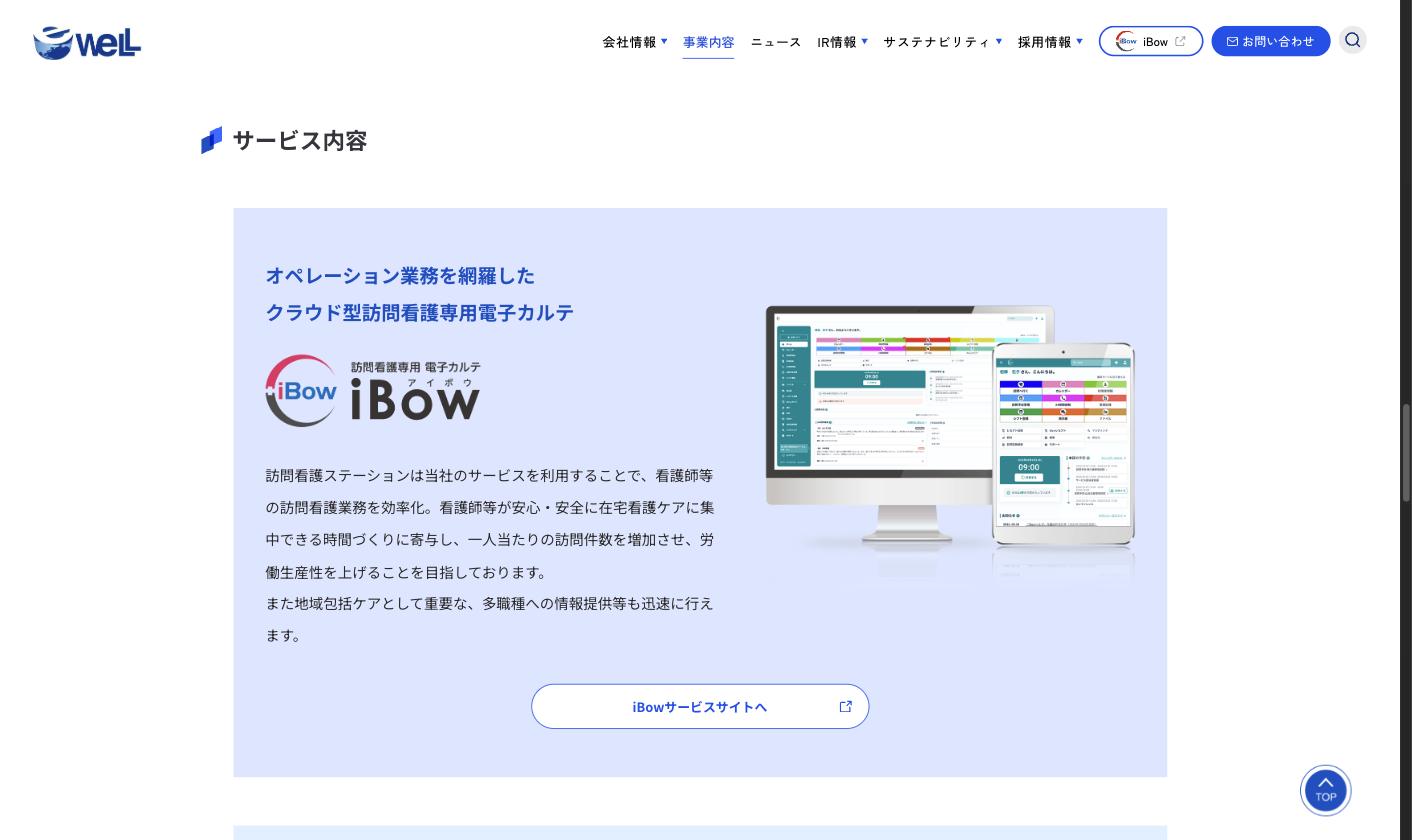Image resolution: width=1412 pixels, height=840 pixels.
Task: Visit the iBow external site button in header
Action: click(1151, 41)
